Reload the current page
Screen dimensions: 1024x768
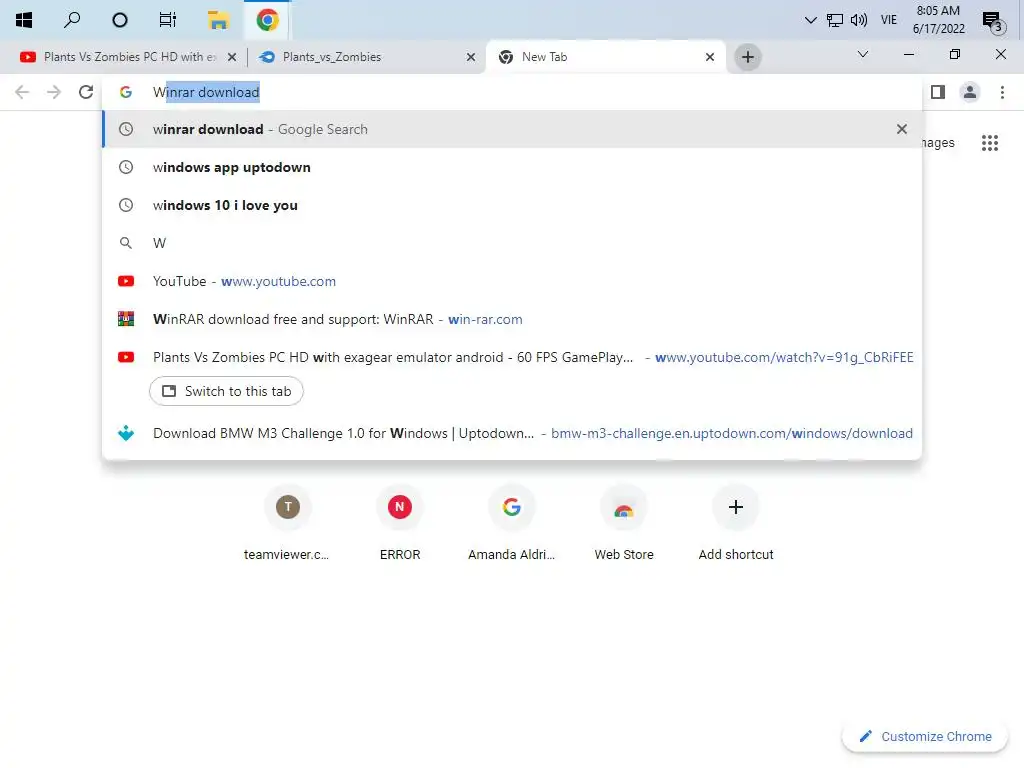tap(86, 92)
